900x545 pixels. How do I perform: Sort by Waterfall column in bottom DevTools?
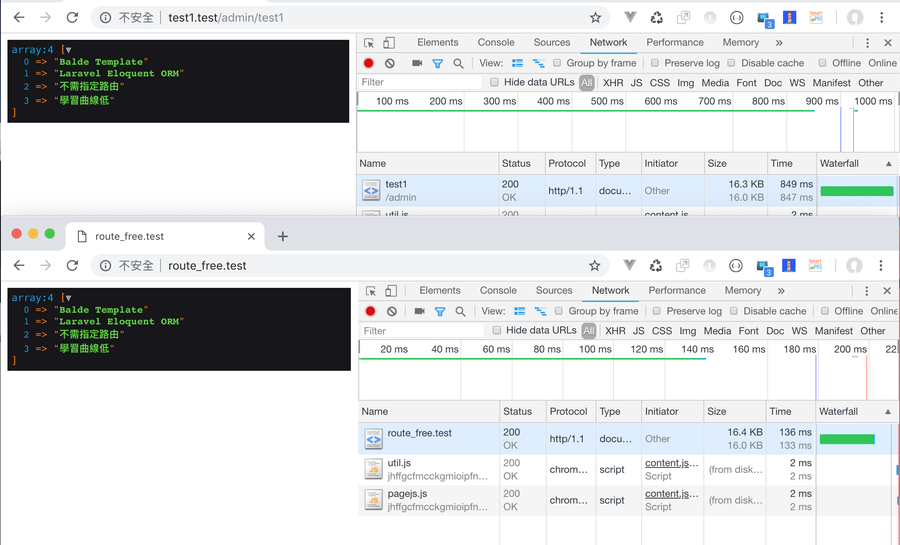coord(856,411)
